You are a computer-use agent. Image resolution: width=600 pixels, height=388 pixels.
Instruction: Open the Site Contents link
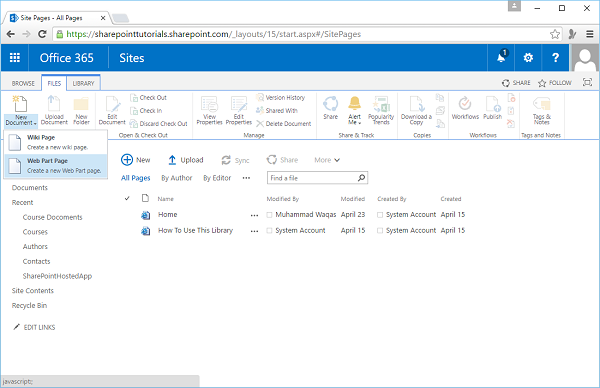click(x=33, y=291)
